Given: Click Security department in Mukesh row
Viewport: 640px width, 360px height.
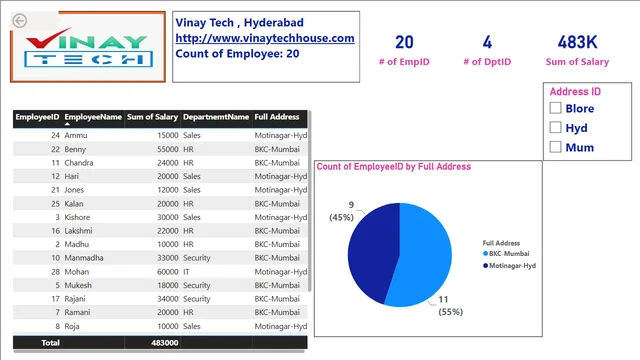Looking at the screenshot, I should (x=197, y=285).
